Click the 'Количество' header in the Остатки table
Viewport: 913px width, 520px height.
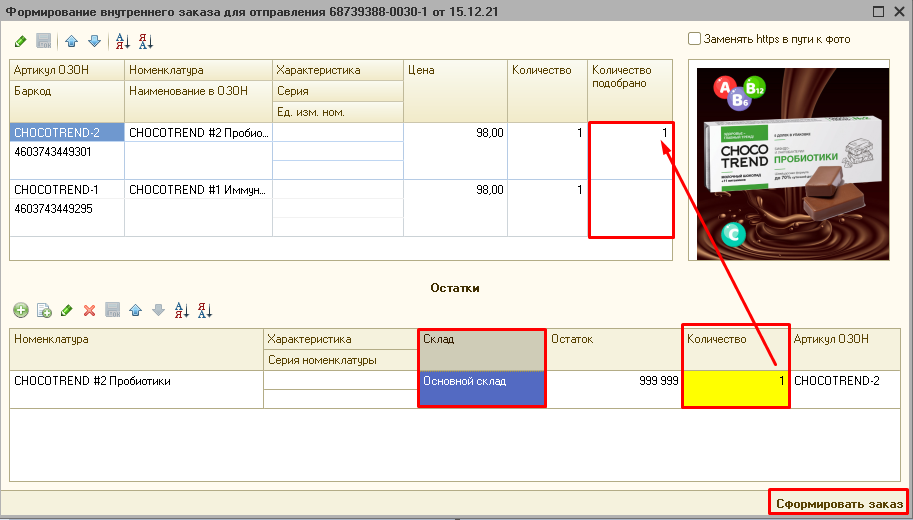[735, 349]
